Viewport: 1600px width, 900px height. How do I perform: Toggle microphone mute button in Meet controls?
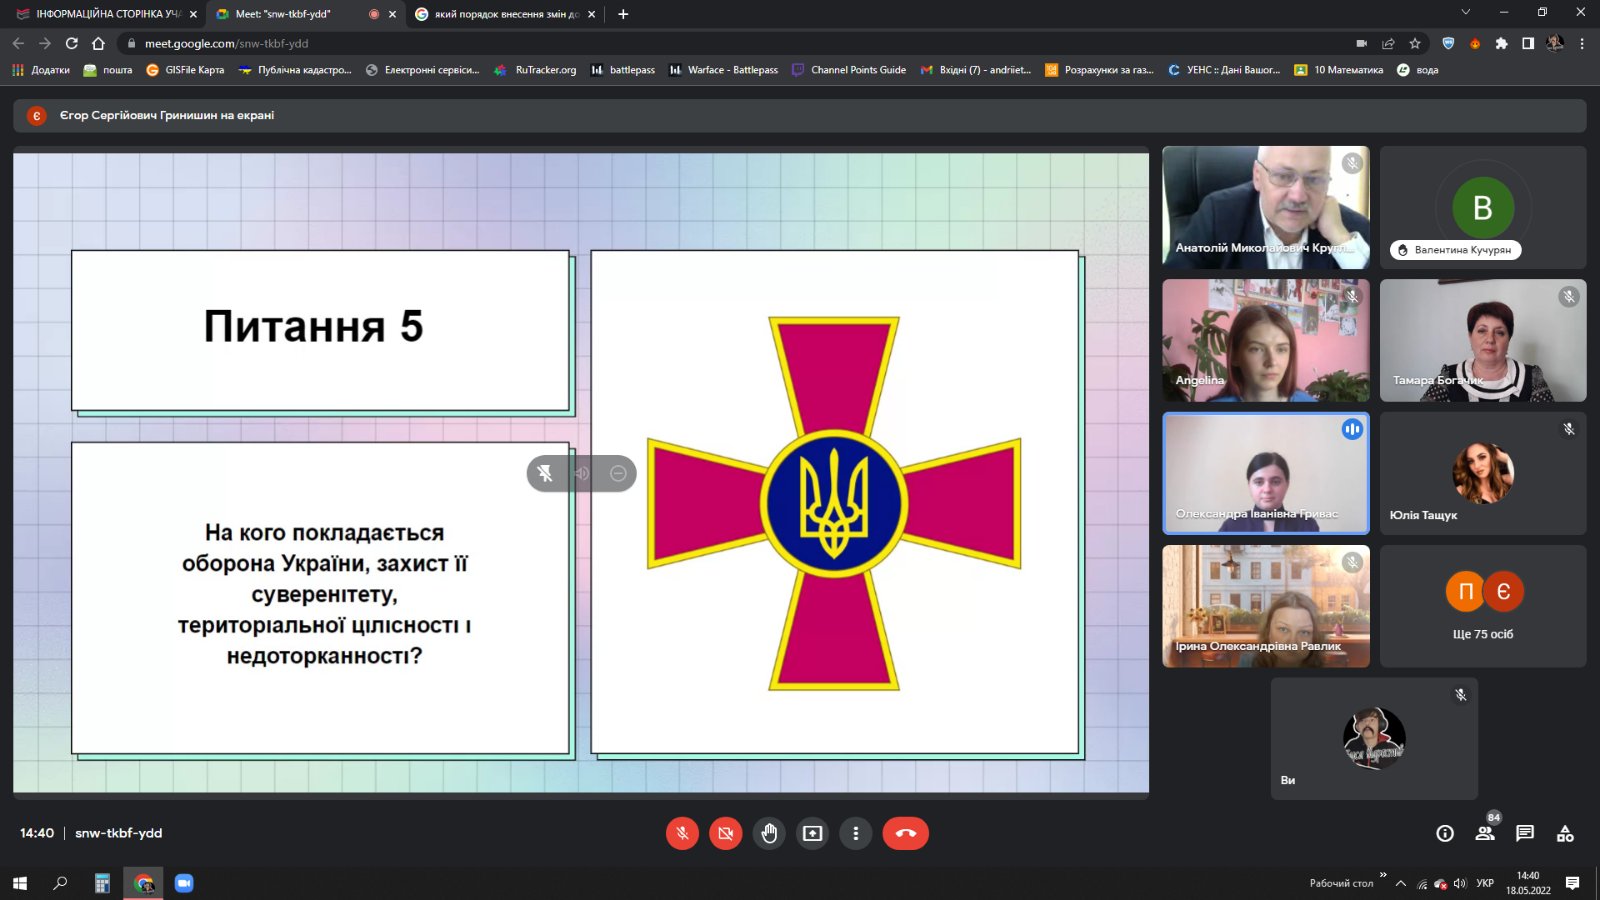[682, 833]
